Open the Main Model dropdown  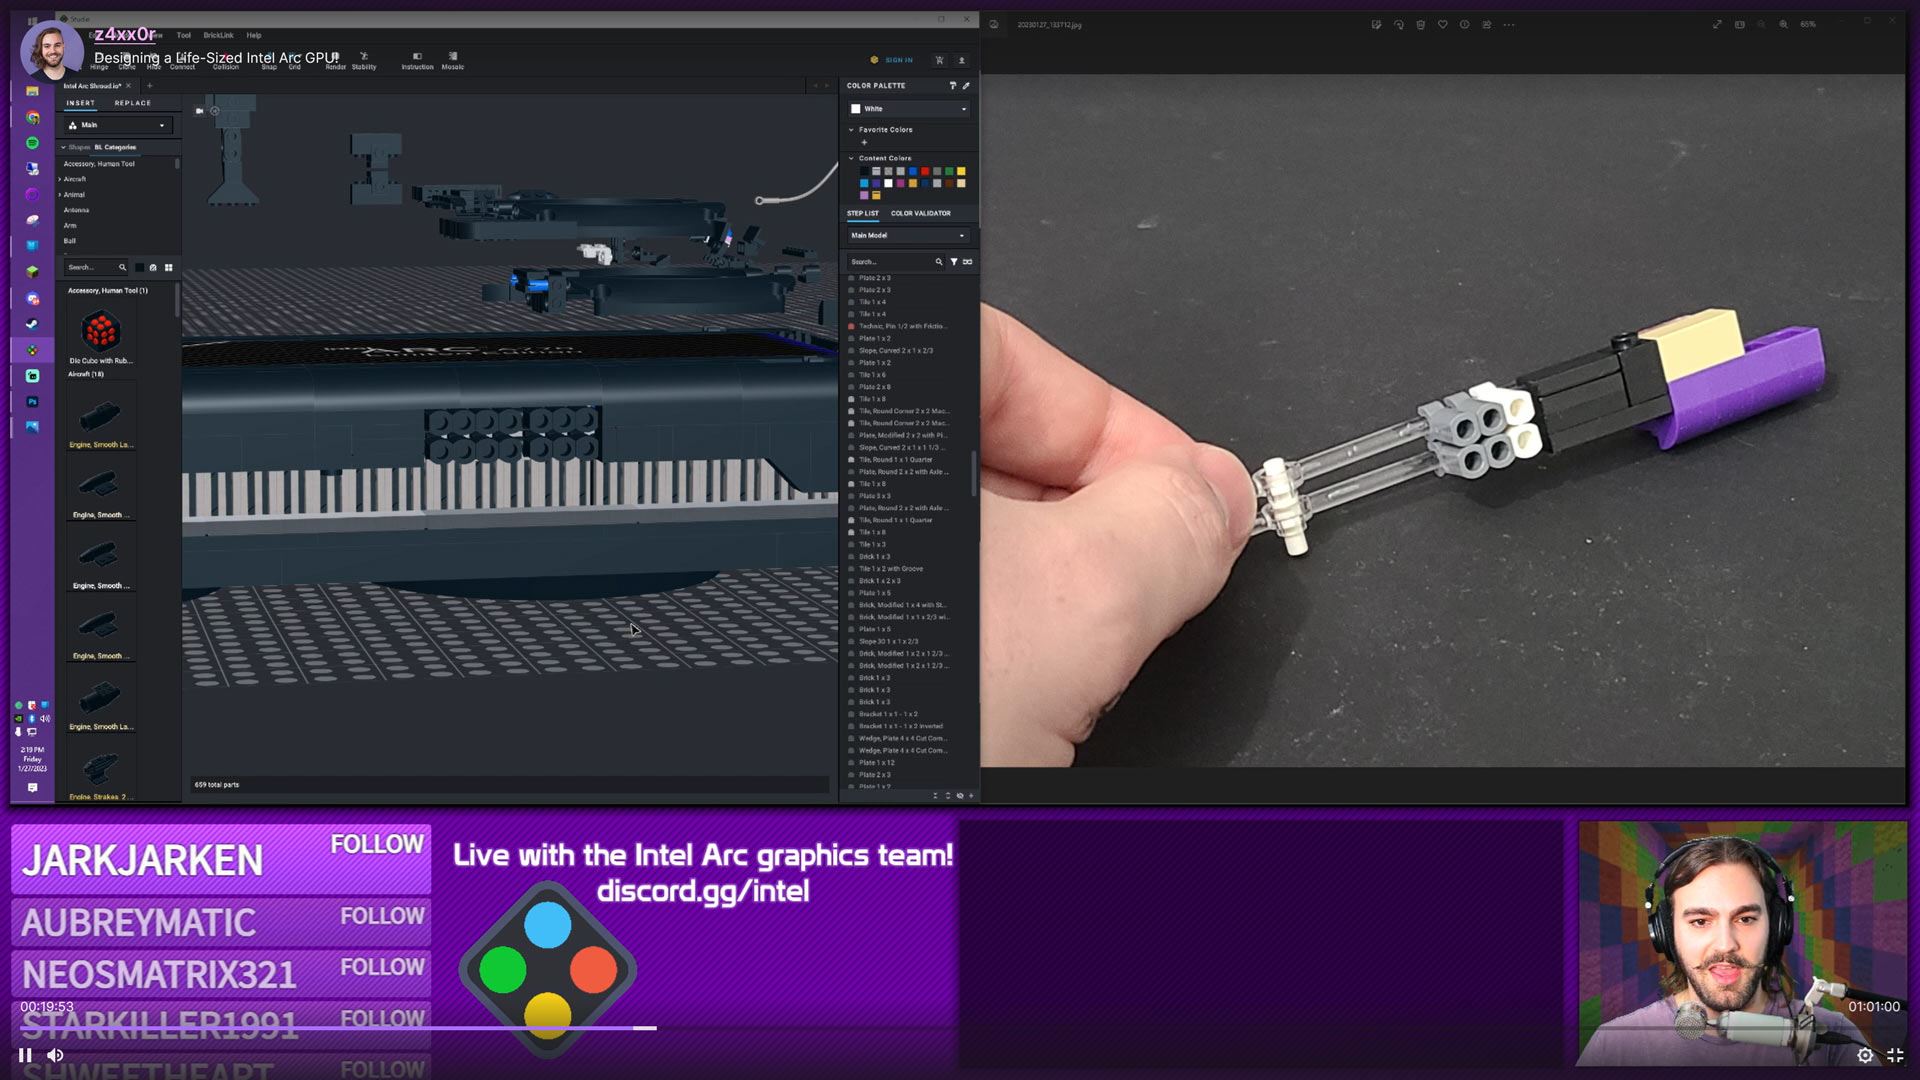[x=908, y=236]
